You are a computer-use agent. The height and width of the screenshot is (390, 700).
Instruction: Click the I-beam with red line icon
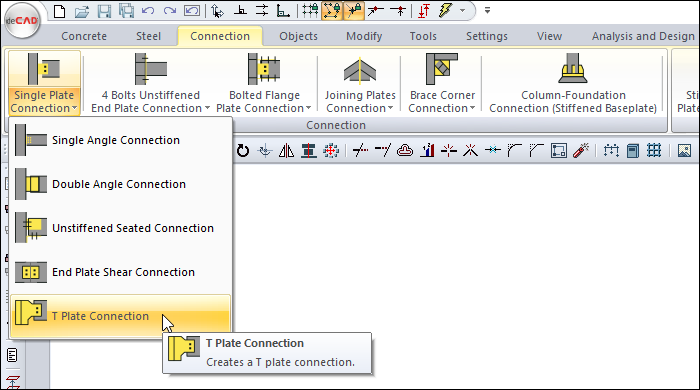308,151
